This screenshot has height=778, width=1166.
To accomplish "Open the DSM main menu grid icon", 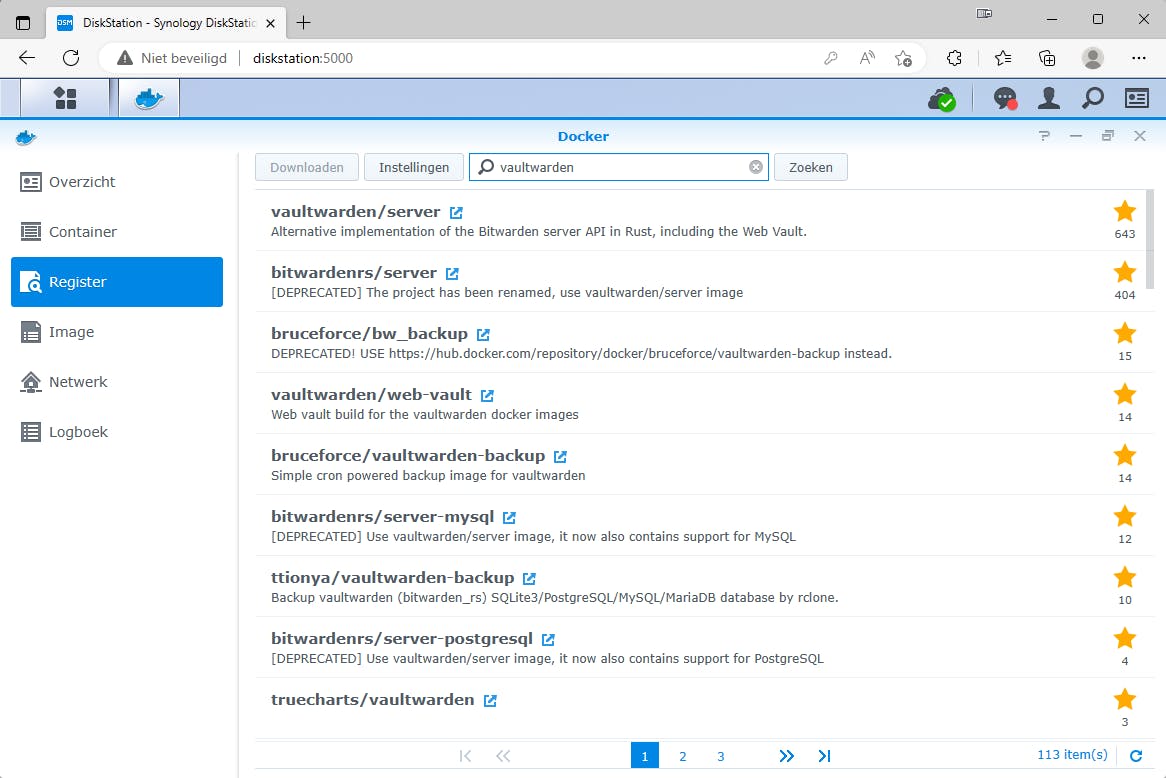I will (x=65, y=98).
